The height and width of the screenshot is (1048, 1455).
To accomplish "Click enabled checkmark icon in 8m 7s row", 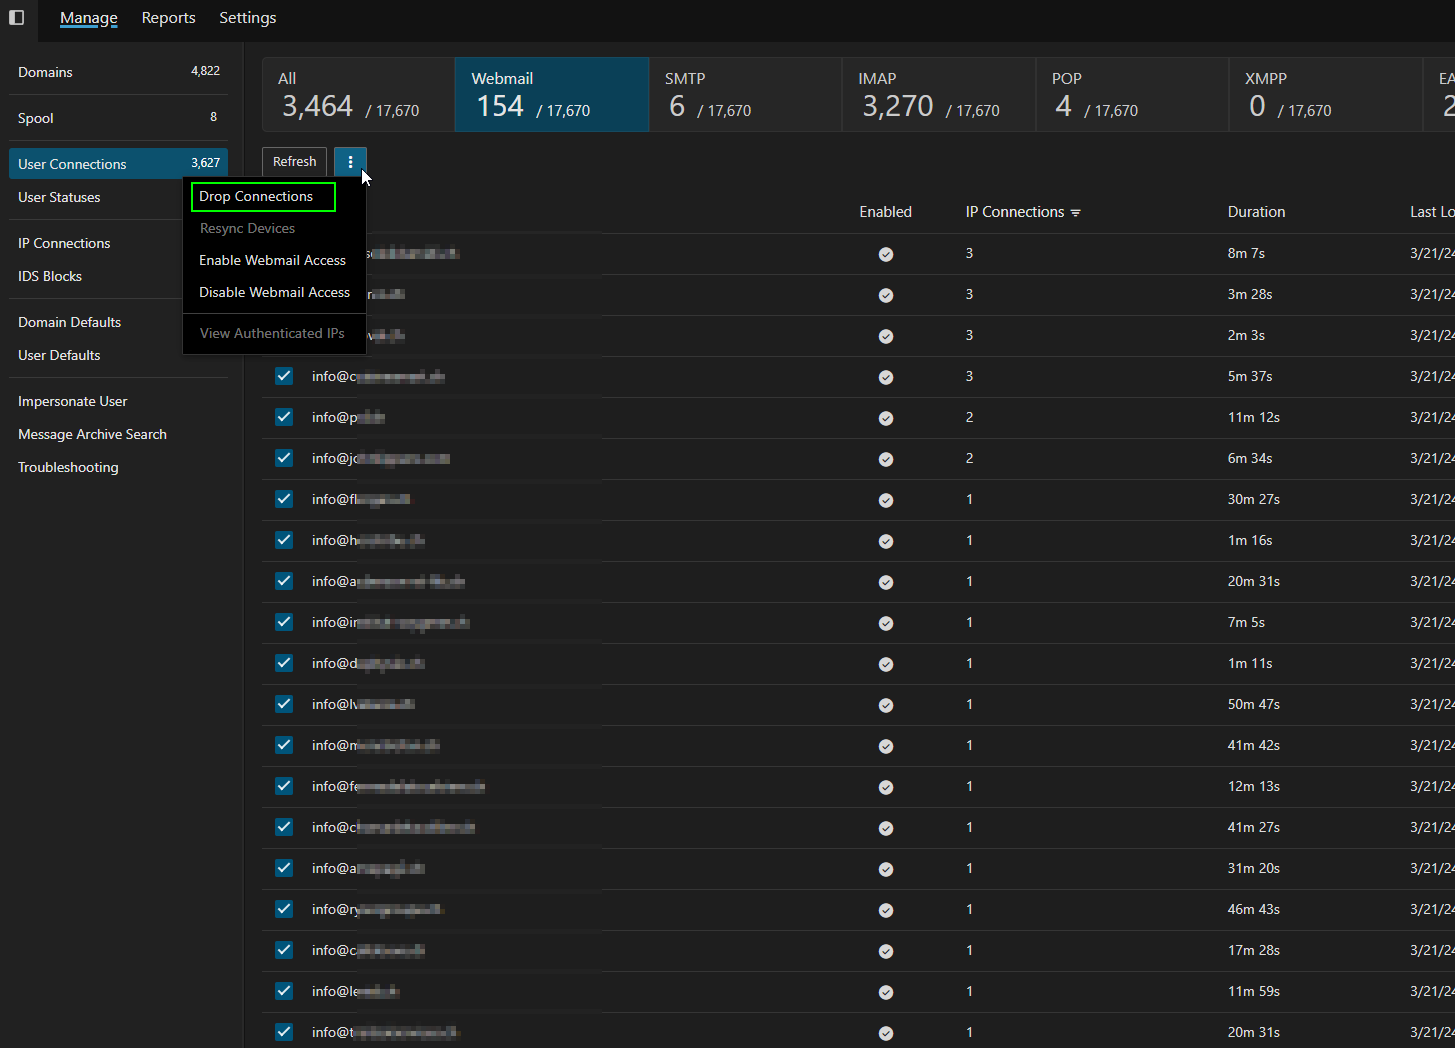I will tap(886, 254).
